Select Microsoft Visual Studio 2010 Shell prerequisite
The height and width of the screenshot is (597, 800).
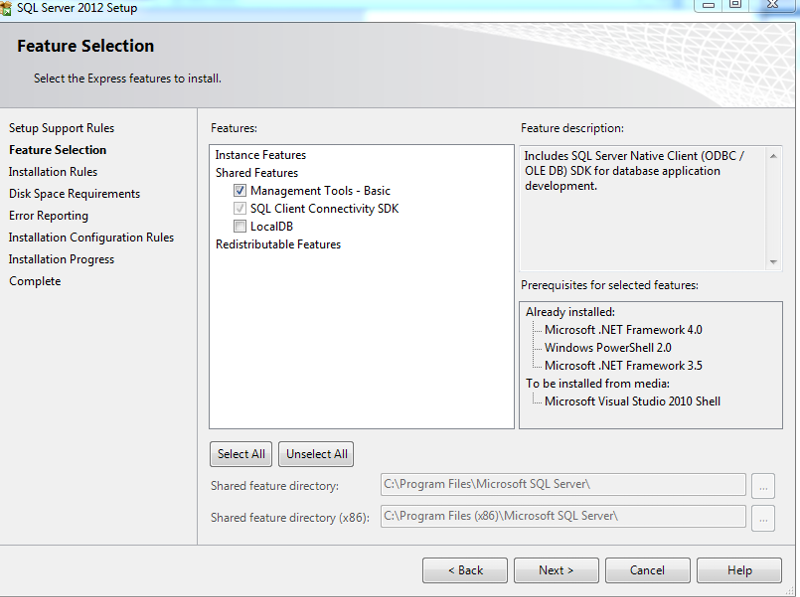tap(632, 402)
